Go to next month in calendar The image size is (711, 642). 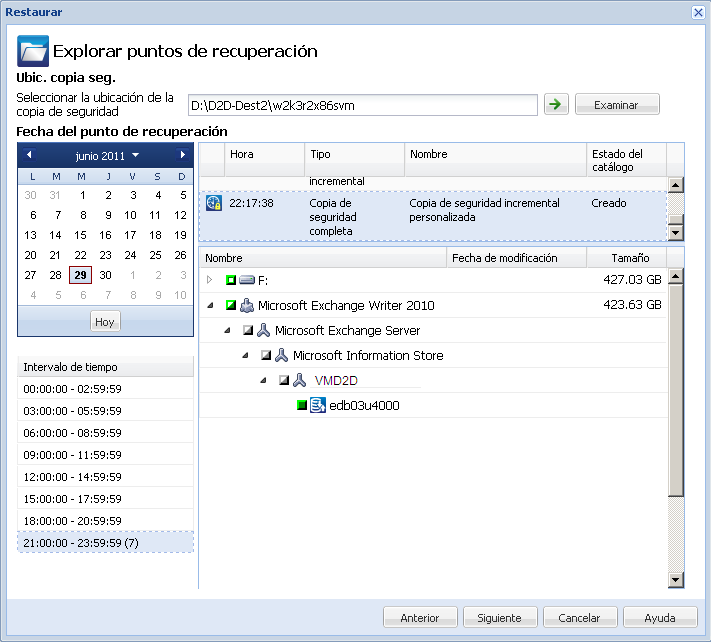[182, 155]
